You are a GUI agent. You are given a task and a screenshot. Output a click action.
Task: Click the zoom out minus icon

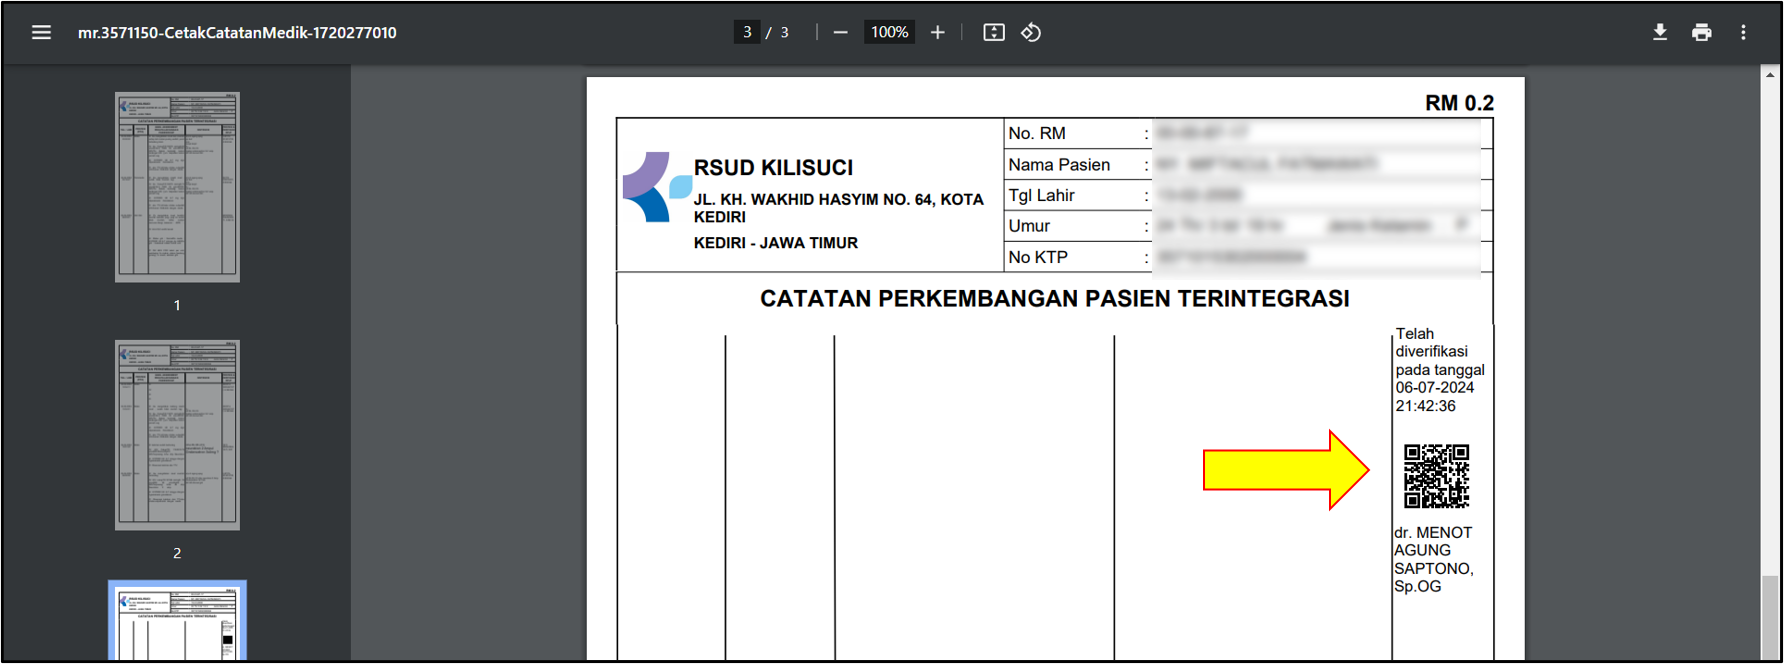click(x=841, y=32)
